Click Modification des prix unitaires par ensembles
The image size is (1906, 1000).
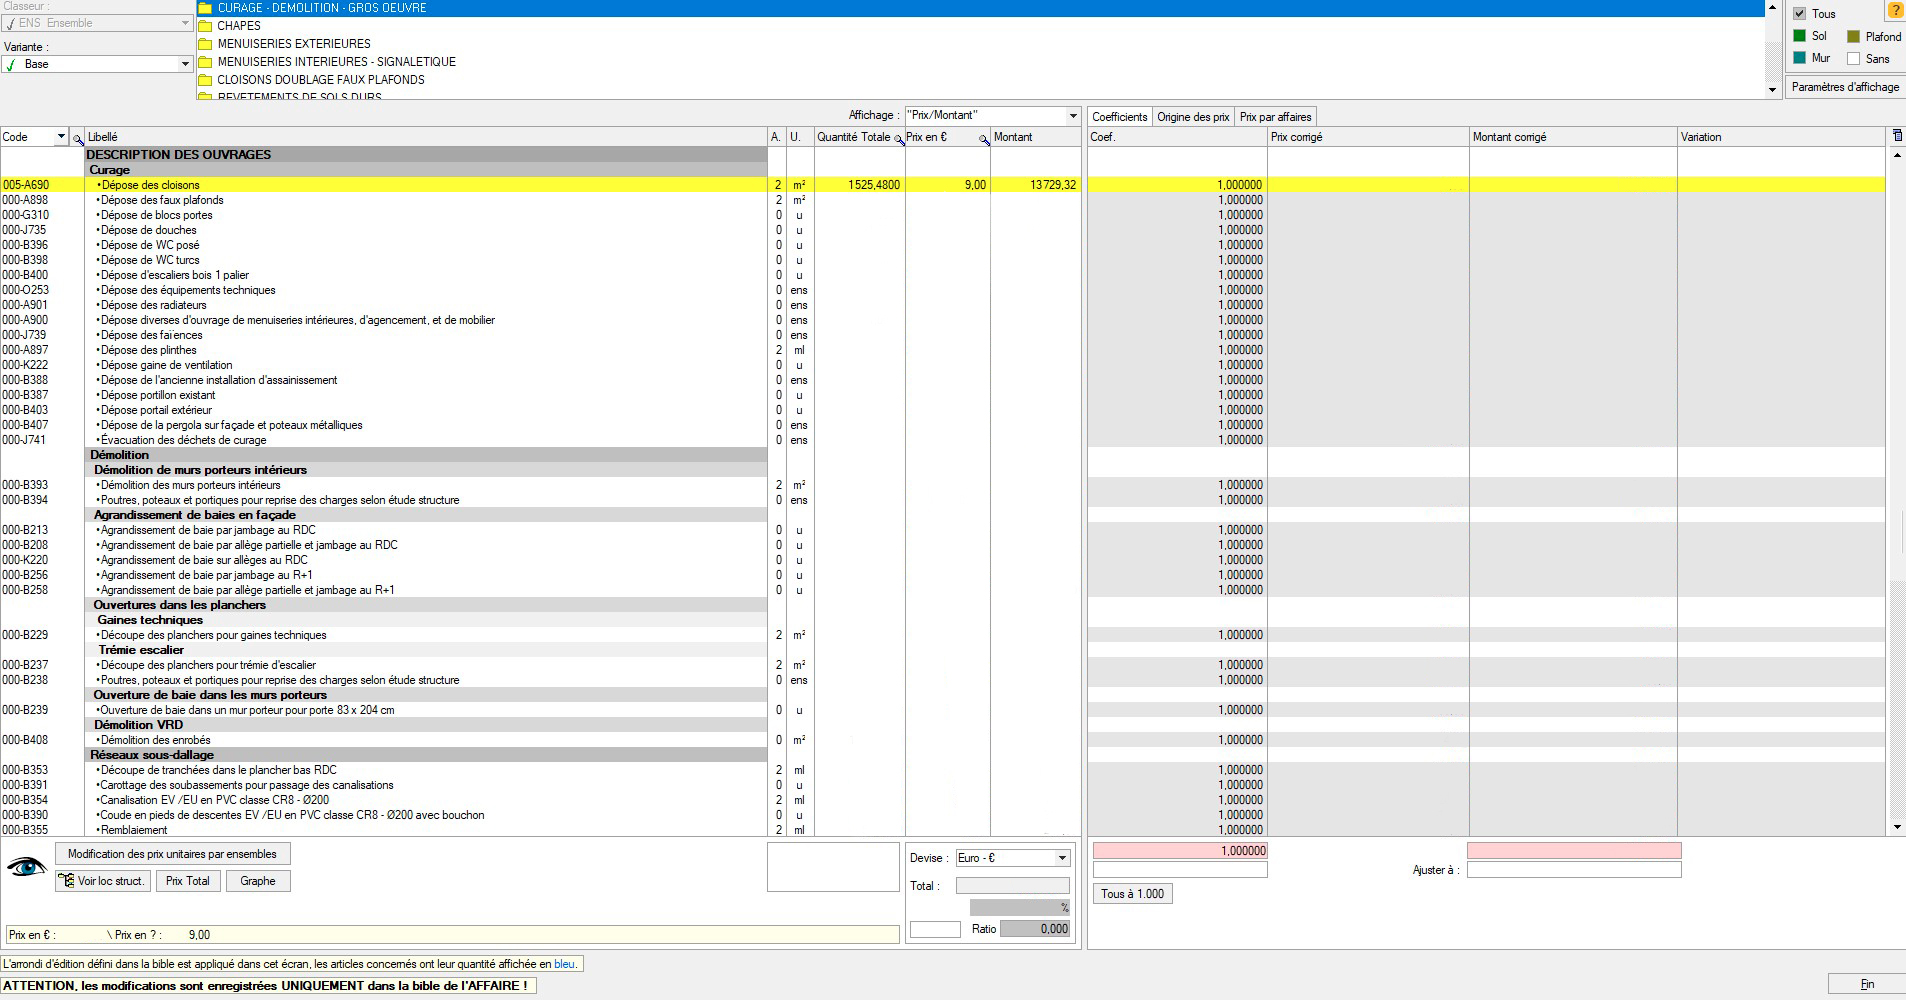(x=172, y=854)
